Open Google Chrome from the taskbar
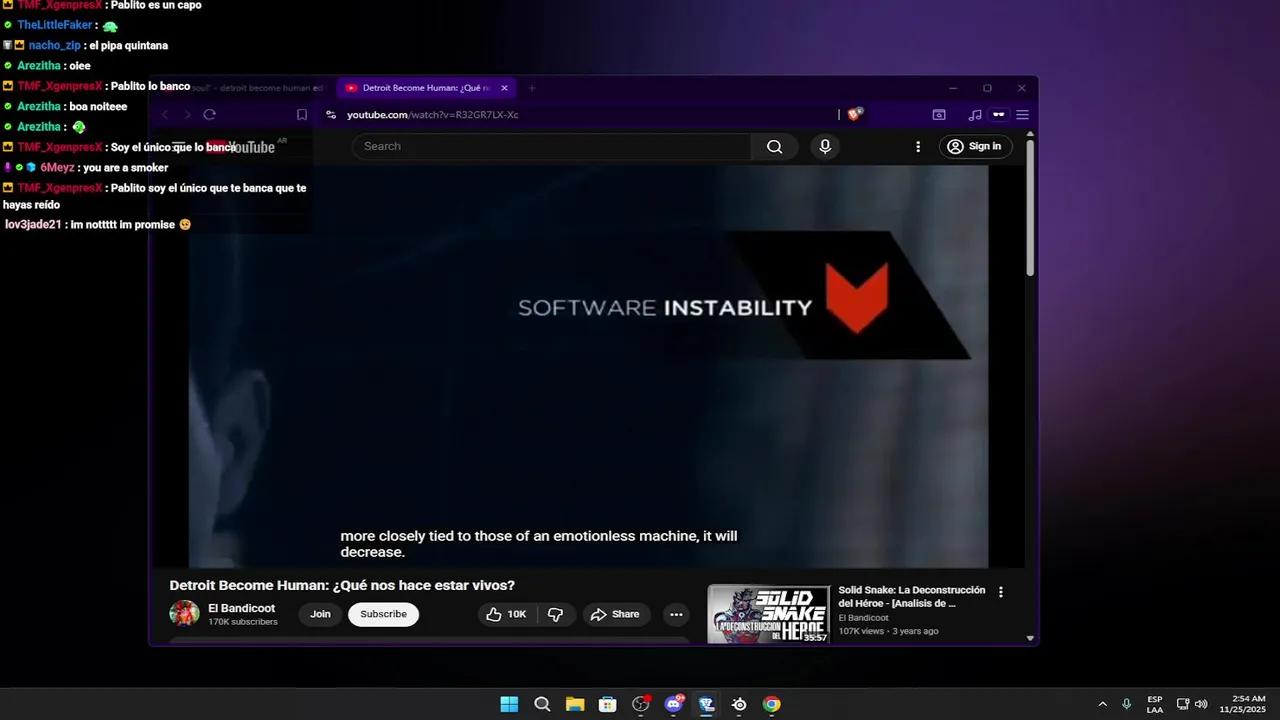Image resolution: width=1280 pixels, height=720 pixels. coord(771,704)
